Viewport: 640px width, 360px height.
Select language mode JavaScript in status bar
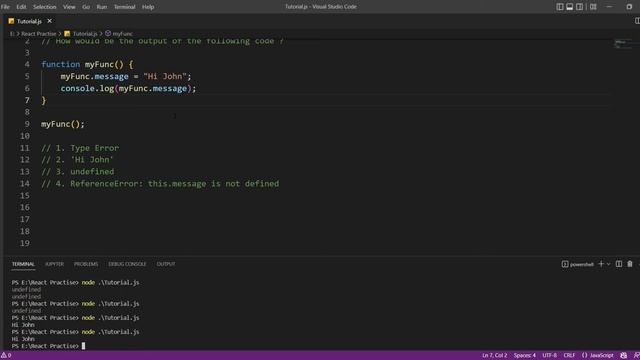click(x=602, y=356)
